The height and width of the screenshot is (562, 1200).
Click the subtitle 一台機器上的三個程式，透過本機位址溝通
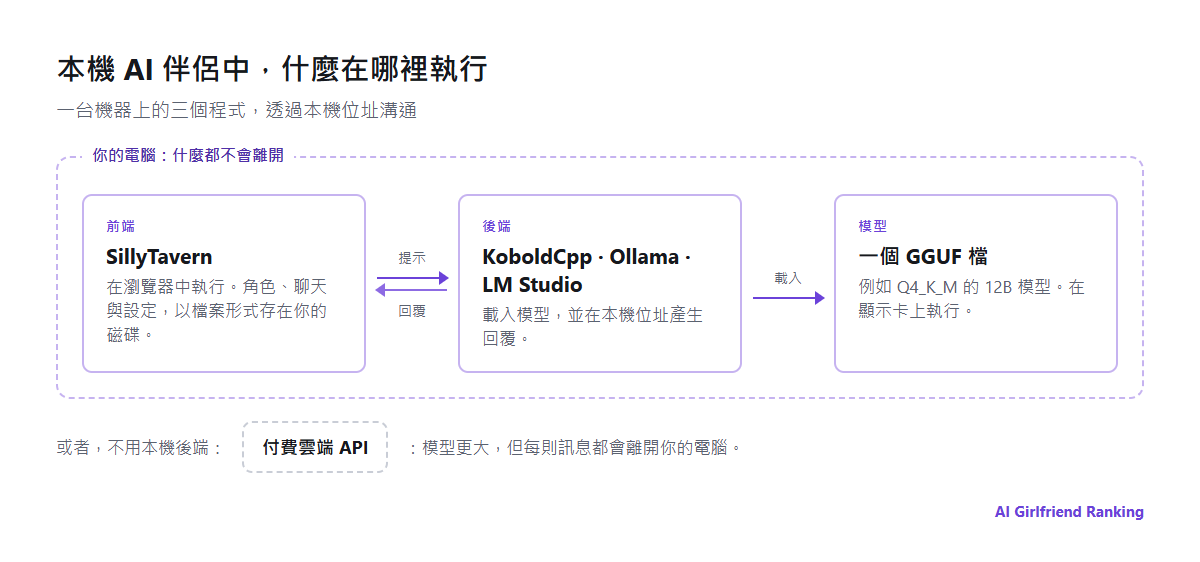(237, 111)
